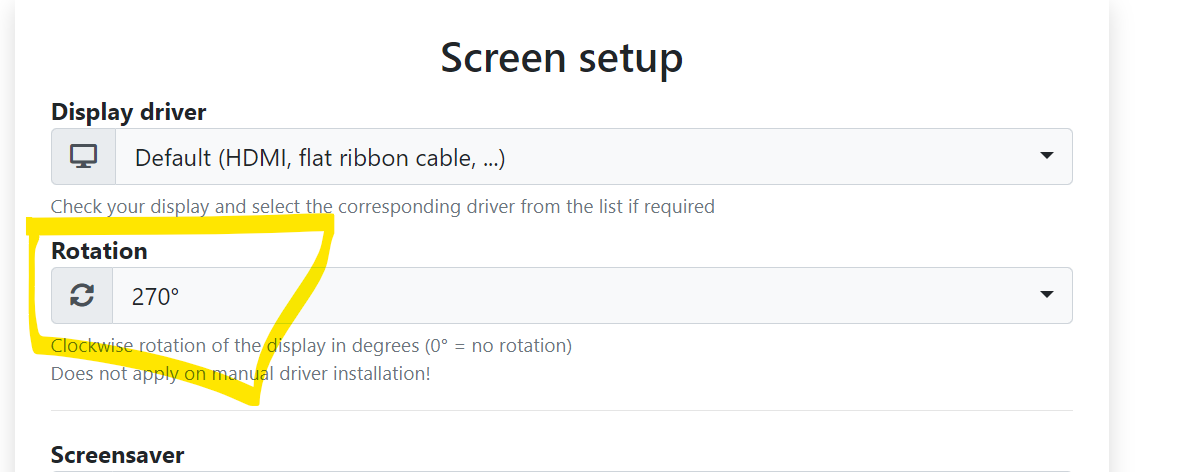Viewport: 1183px width, 472px height.
Task: Open the Rotation dropdown showing 270°
Action: [x=561, y=296]
